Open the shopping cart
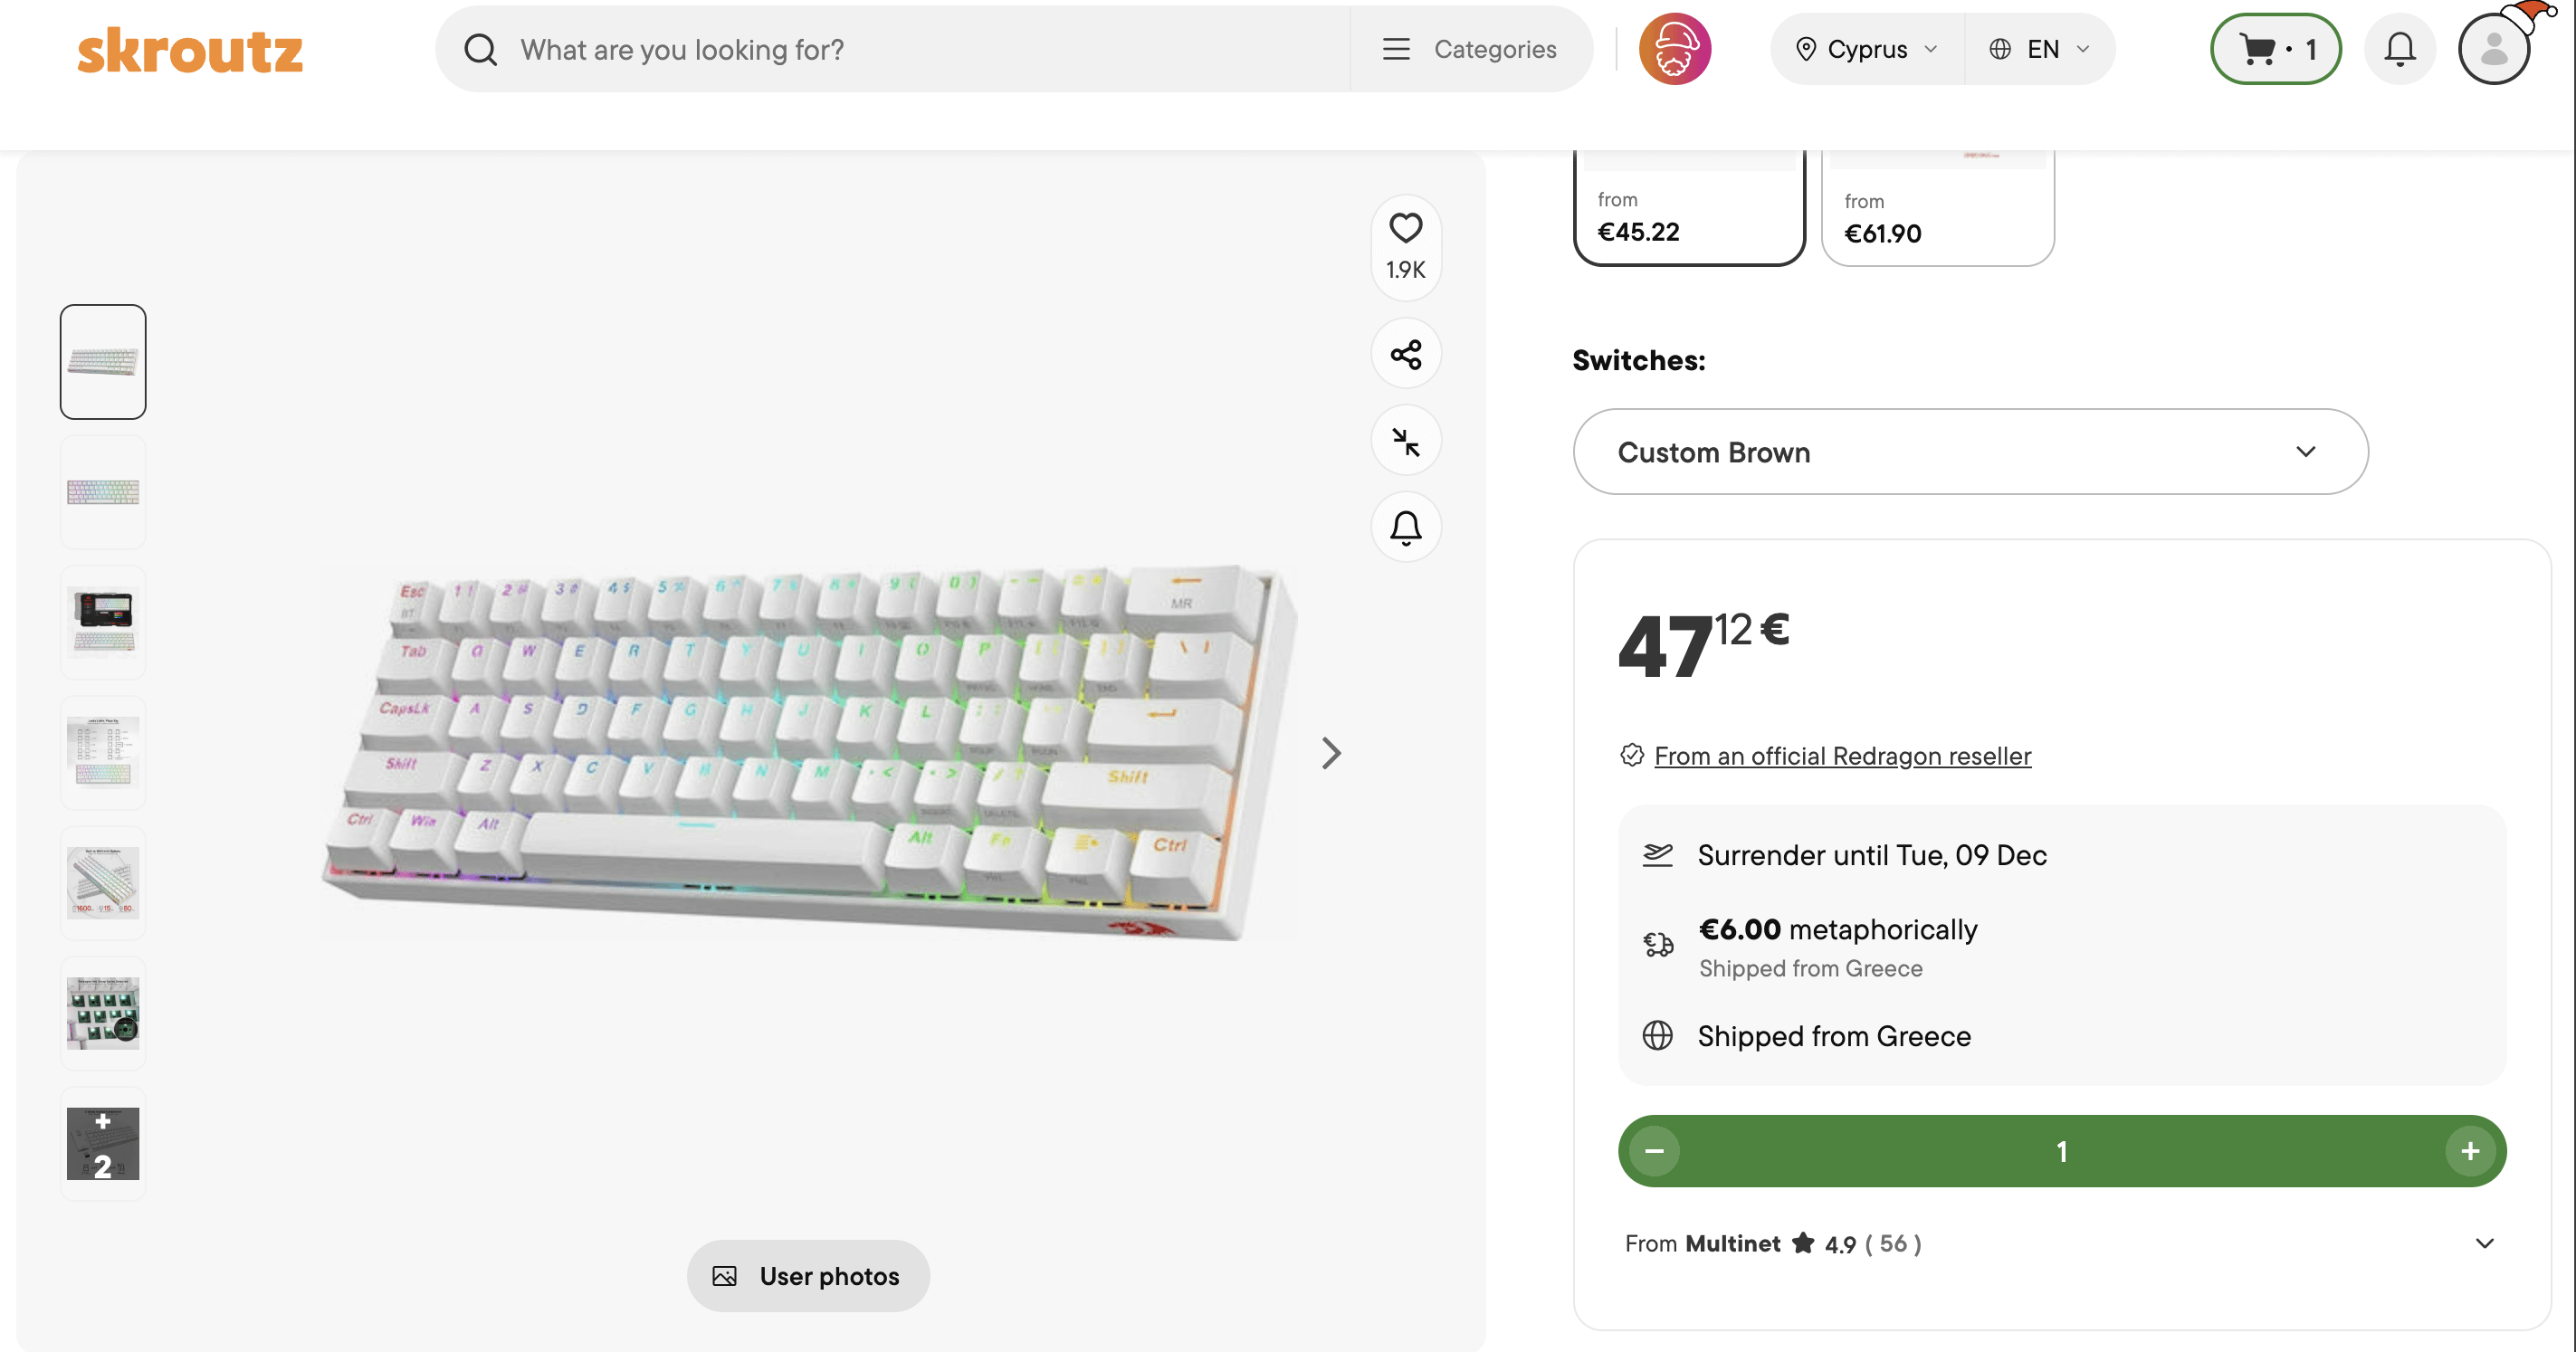Image resolution: width=2576 pixels, height=1352 pixels. pyautogui.click(x=2274, y=49)
